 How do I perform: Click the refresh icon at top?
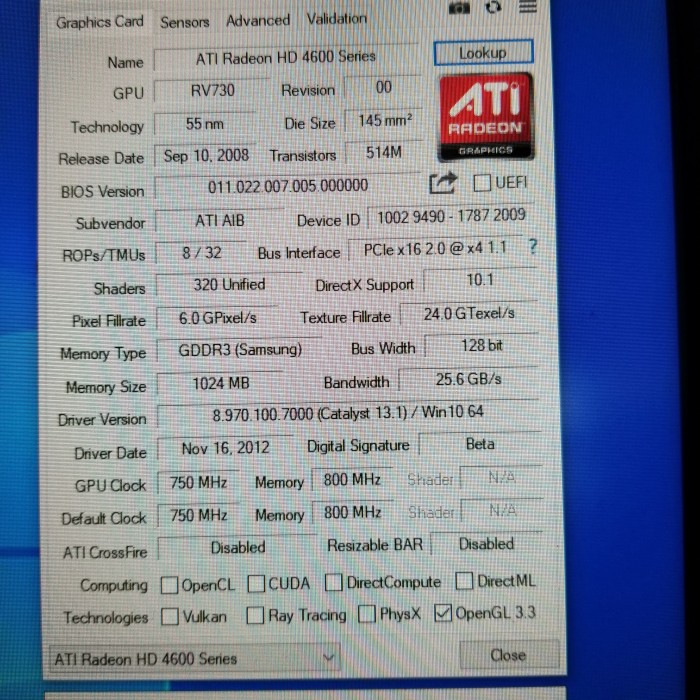point(493,6)
